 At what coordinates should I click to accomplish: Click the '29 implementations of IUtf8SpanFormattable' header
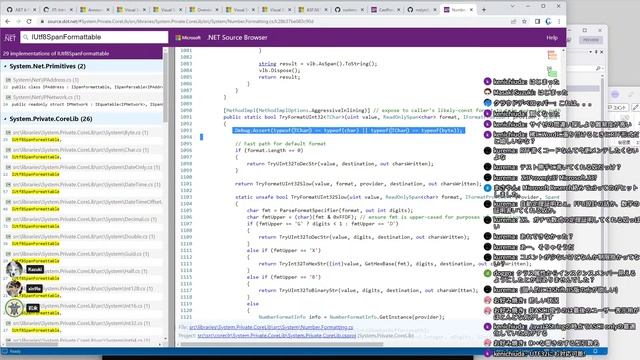(56, 53)
